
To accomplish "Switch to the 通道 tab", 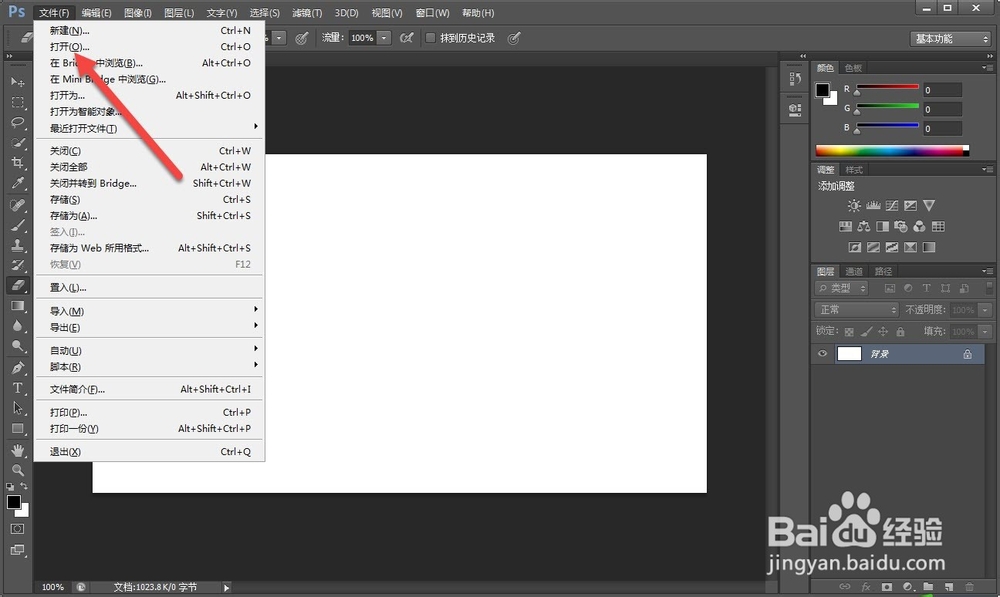I will click(x=854, y=271).
